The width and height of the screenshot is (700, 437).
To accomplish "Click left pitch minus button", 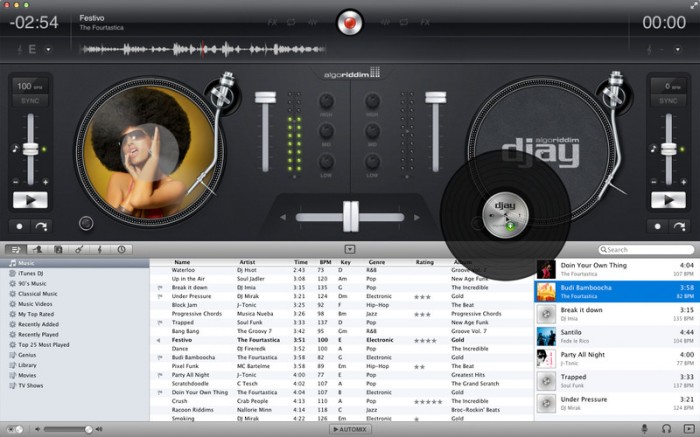I will [x=16, y=182].
